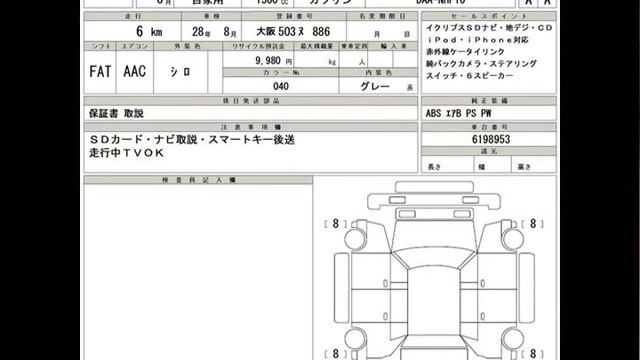Click lower-right tire mark "[8]" on diagram

tap(533, 353)
